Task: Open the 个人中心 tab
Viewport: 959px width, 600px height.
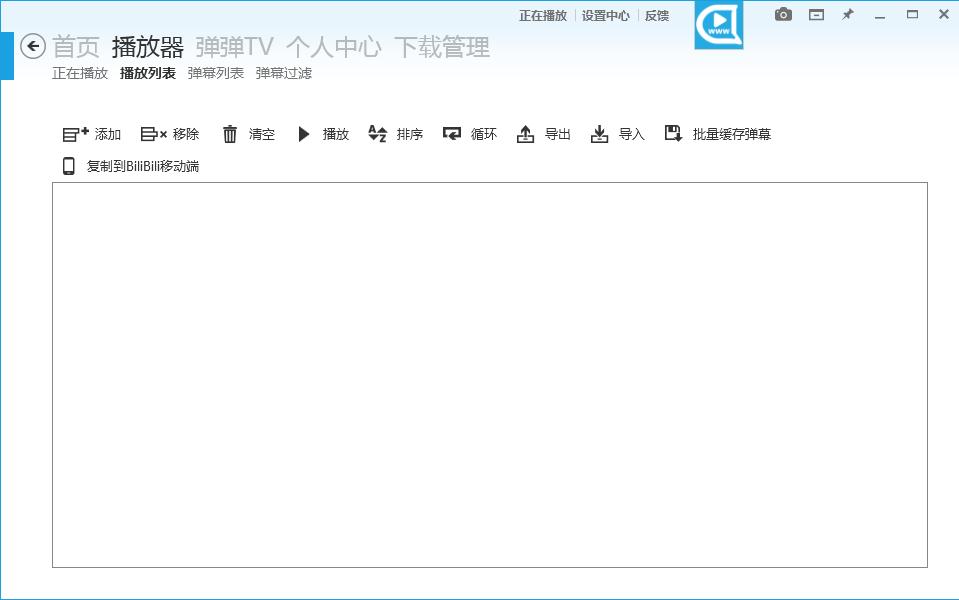Action: (334, 47)
